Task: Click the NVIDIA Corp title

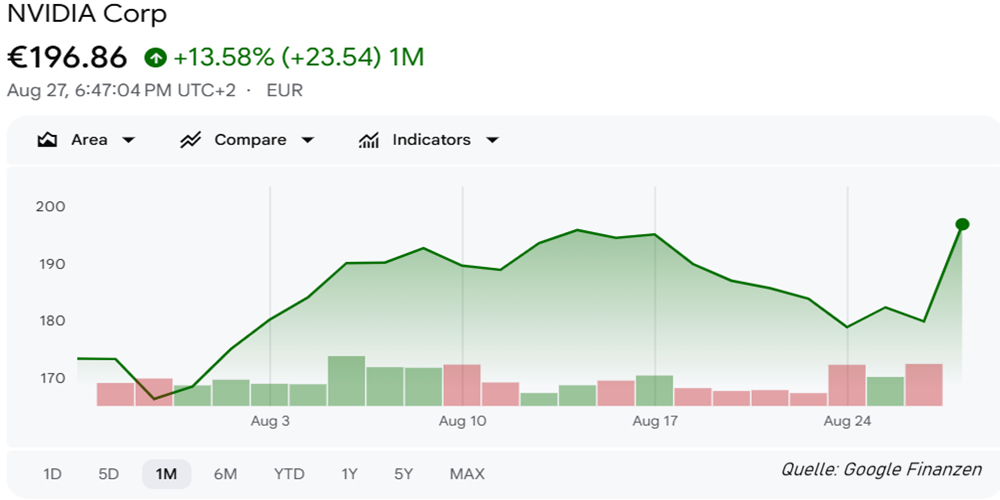Action: (x=87, y=13)
